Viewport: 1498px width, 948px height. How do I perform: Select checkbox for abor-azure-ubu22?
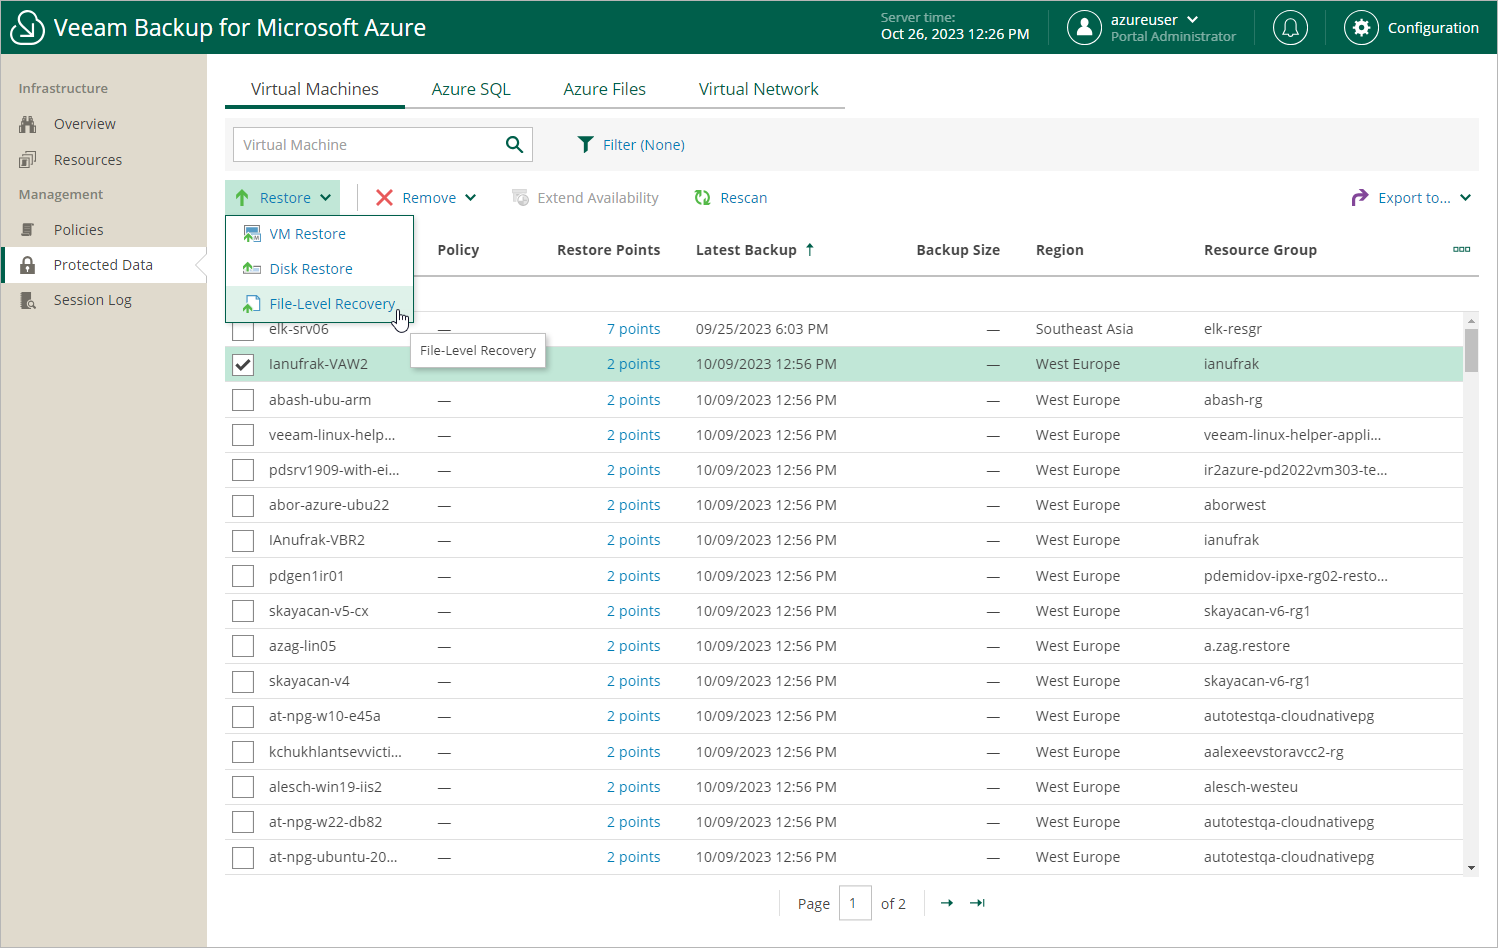click(243, 506)
